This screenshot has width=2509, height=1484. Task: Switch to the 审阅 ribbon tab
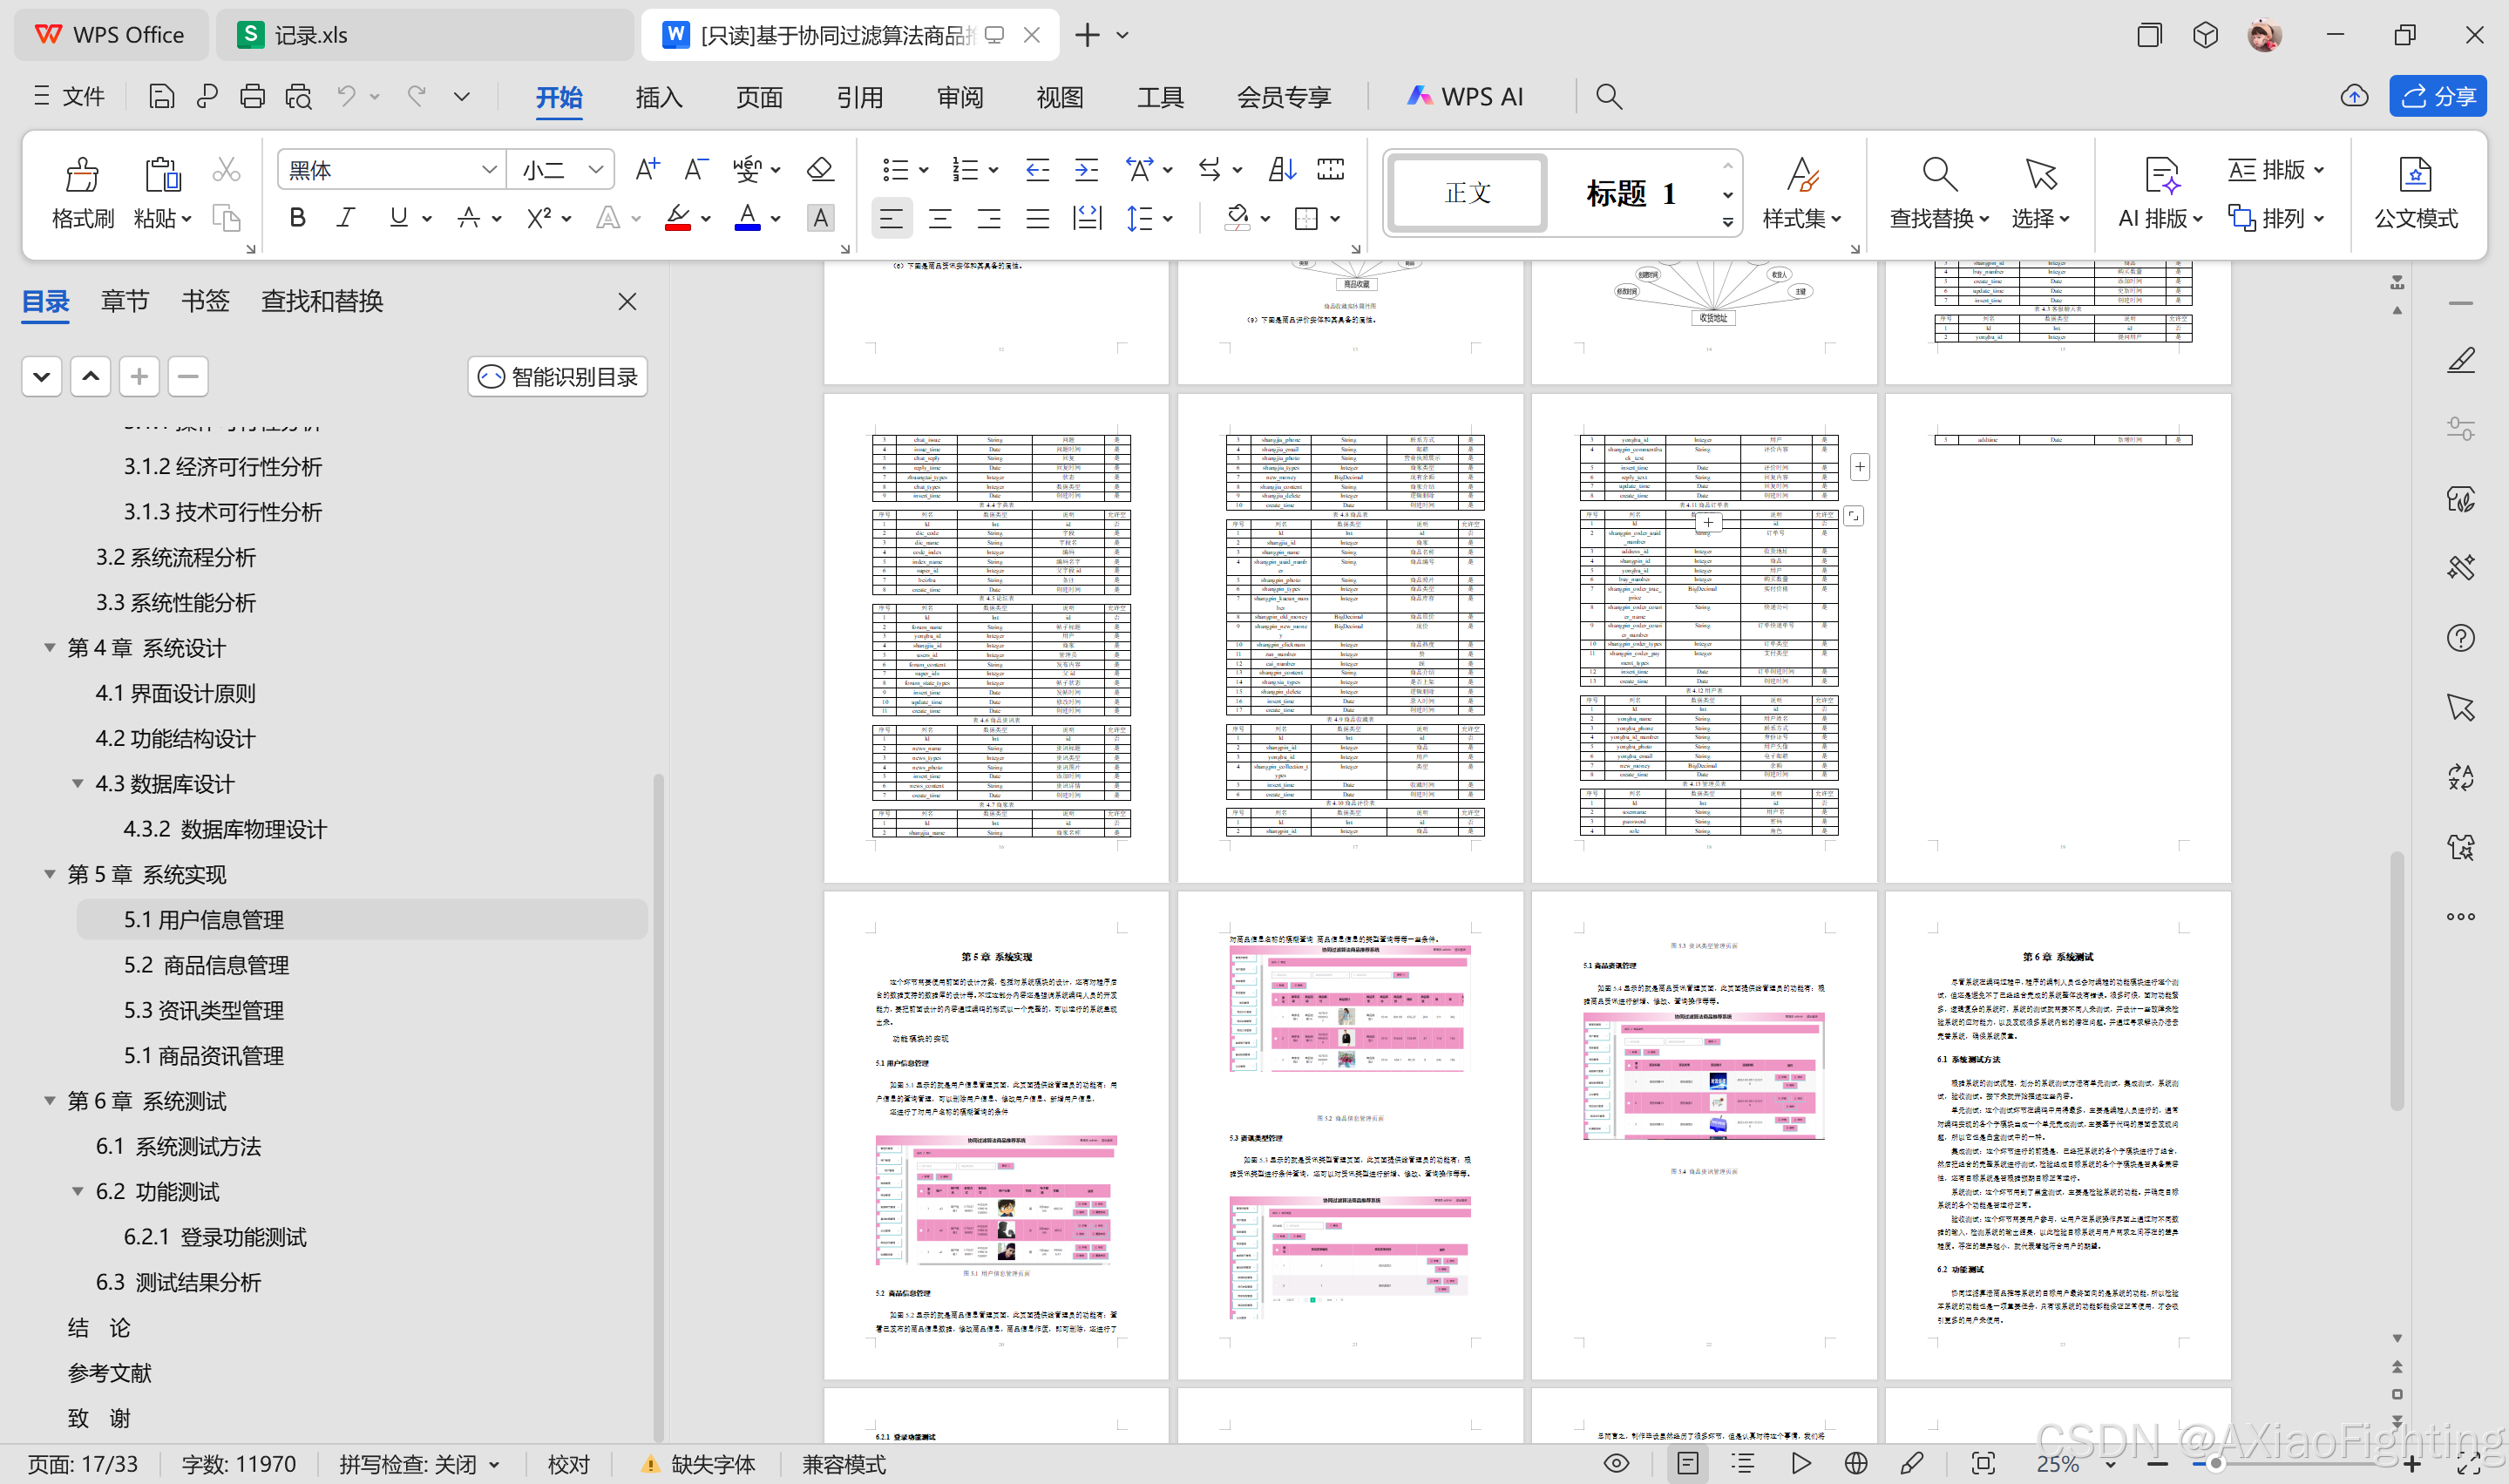tap(960, 97)
